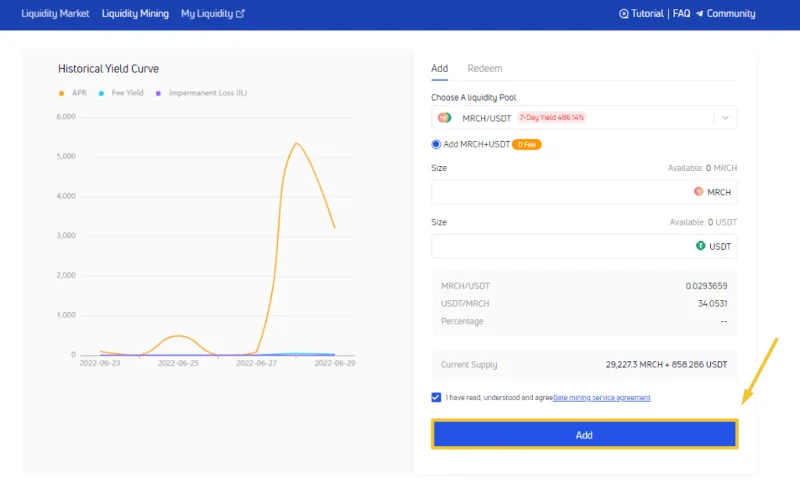Open the Tutorial link

click(647, 14)
